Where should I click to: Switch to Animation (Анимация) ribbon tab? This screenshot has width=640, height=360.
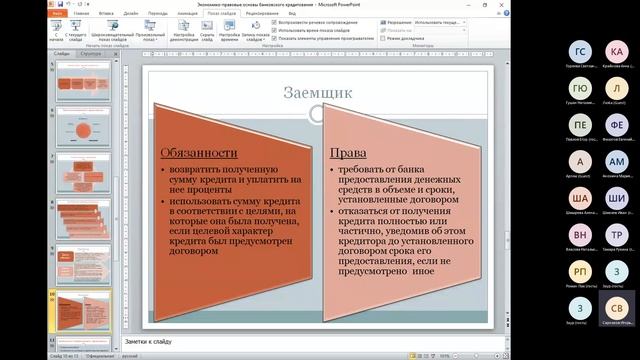point(187,13)
